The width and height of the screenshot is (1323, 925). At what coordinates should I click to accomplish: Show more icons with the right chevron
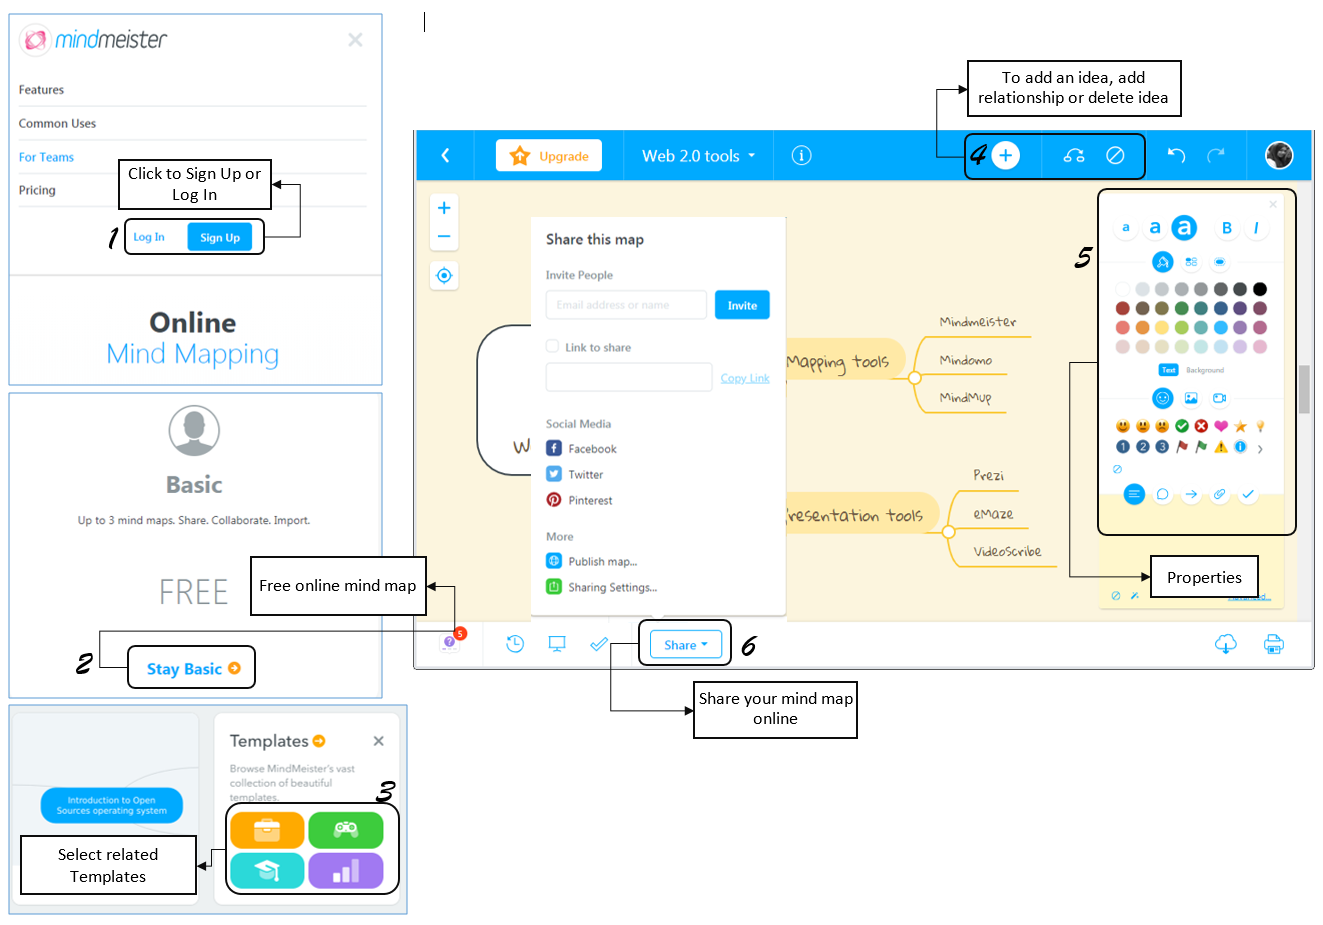pos(1260,449)
